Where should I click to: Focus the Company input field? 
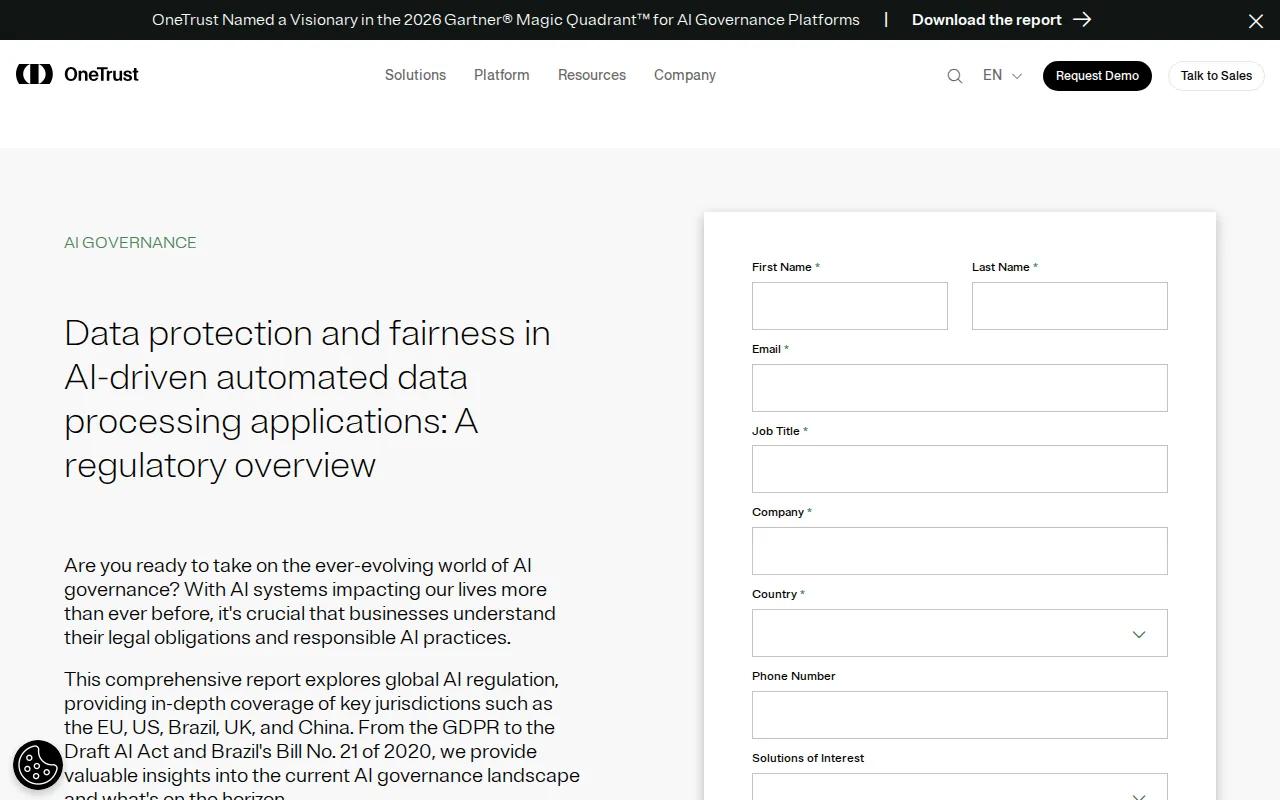point(960,551)
